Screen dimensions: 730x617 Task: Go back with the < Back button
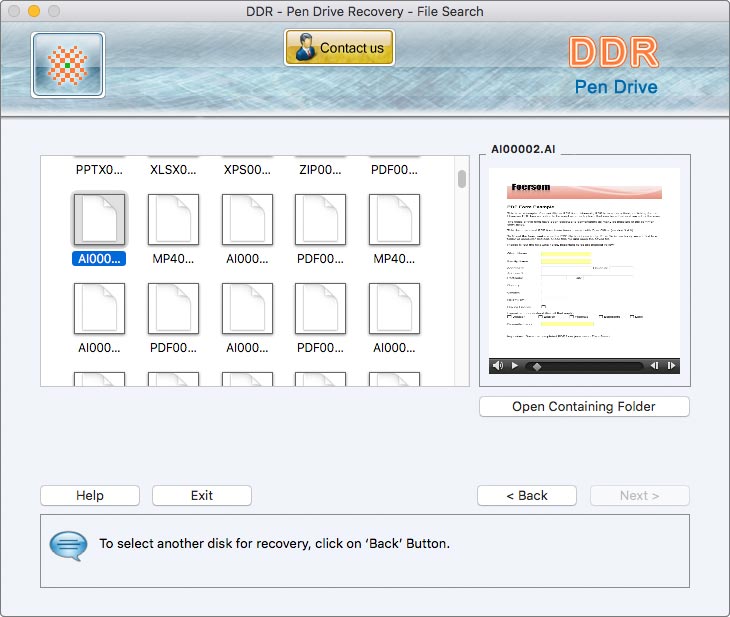click(x=527, y=495)
